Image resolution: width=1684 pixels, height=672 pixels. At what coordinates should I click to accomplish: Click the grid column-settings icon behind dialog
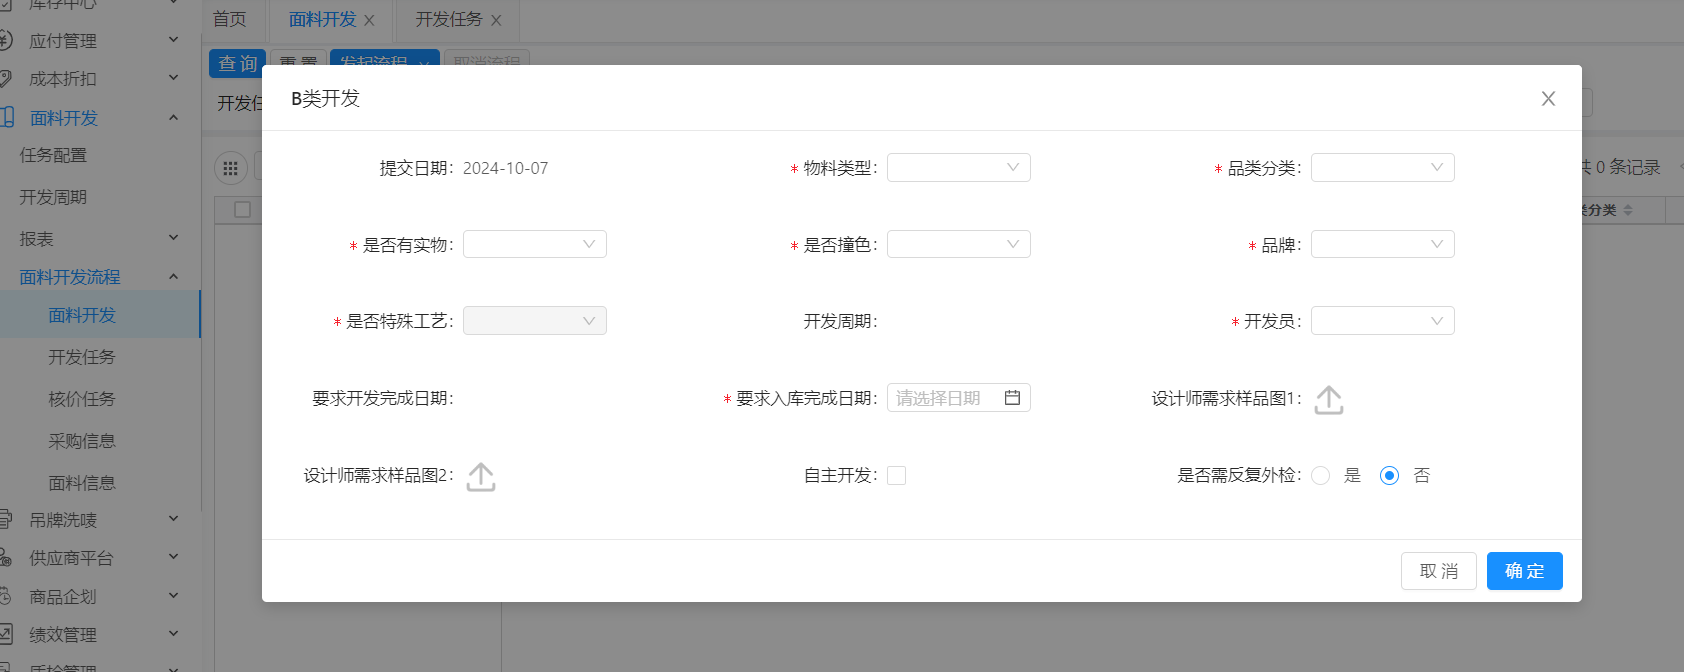231,168
